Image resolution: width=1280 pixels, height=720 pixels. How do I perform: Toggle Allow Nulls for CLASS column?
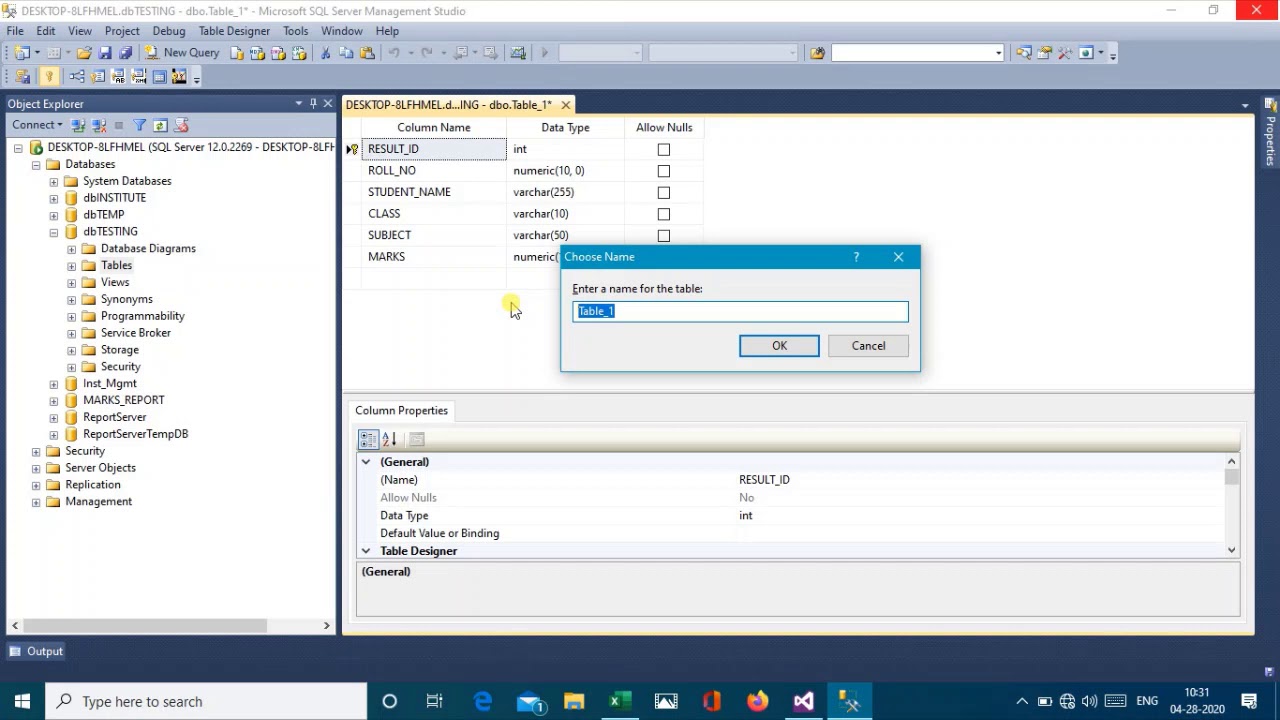pyautogui.click(x=664, y=214)
